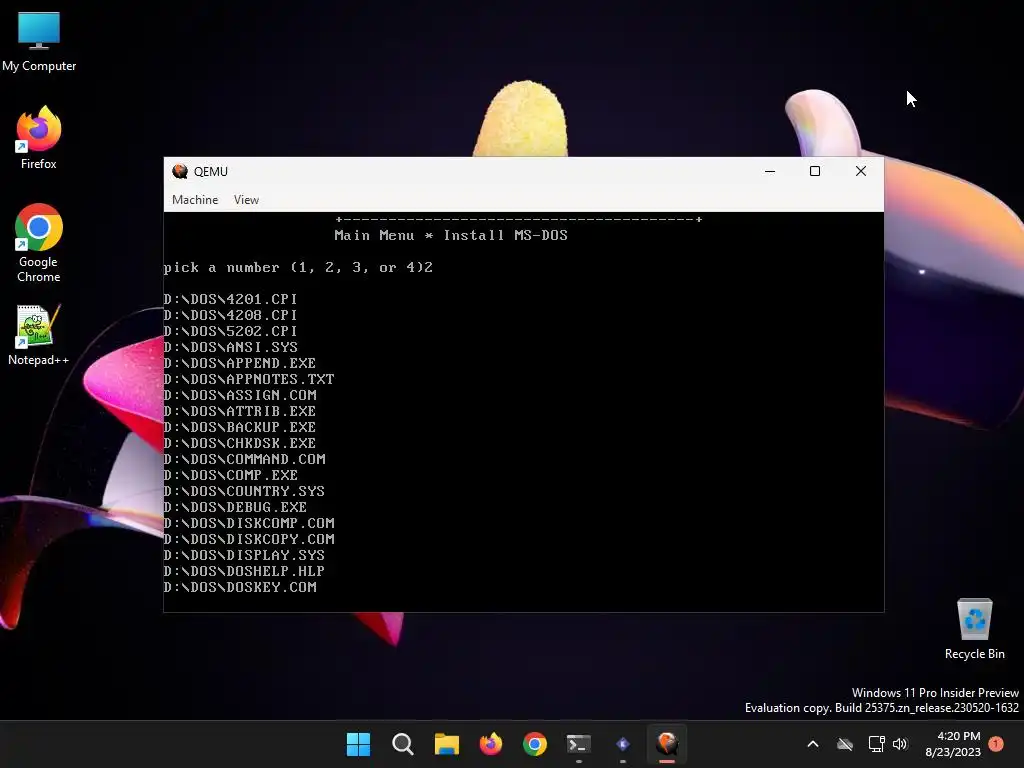Click the 'D:\DOS\DISPLAY.SYS' line

[244, 555]
